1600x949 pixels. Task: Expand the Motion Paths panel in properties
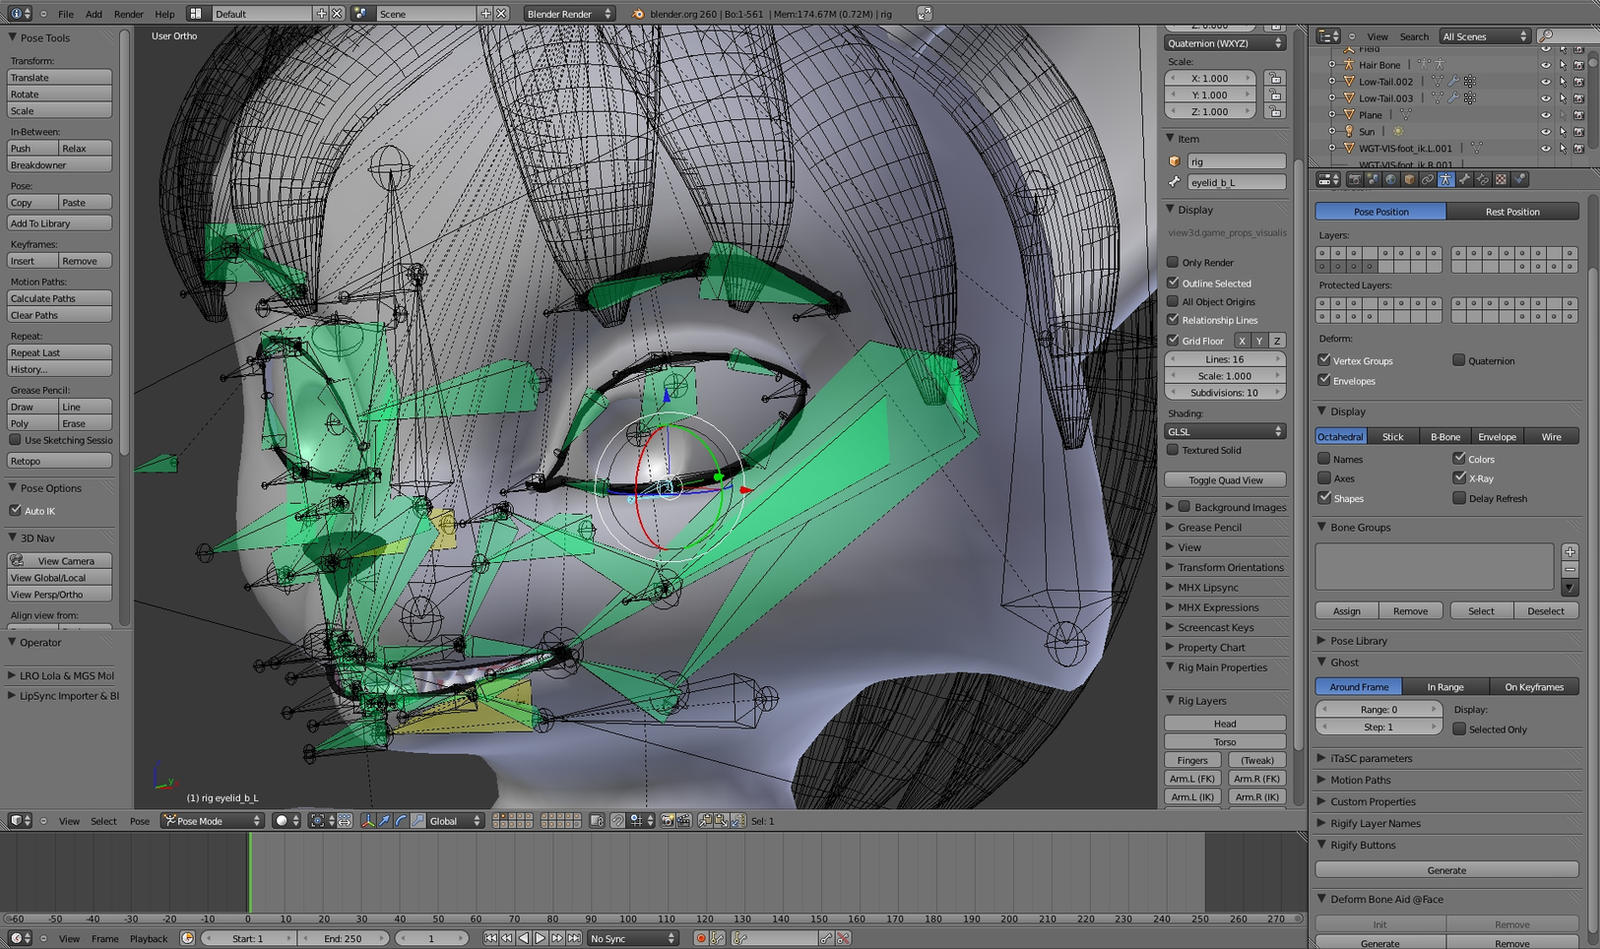(x=1360, y=780)
